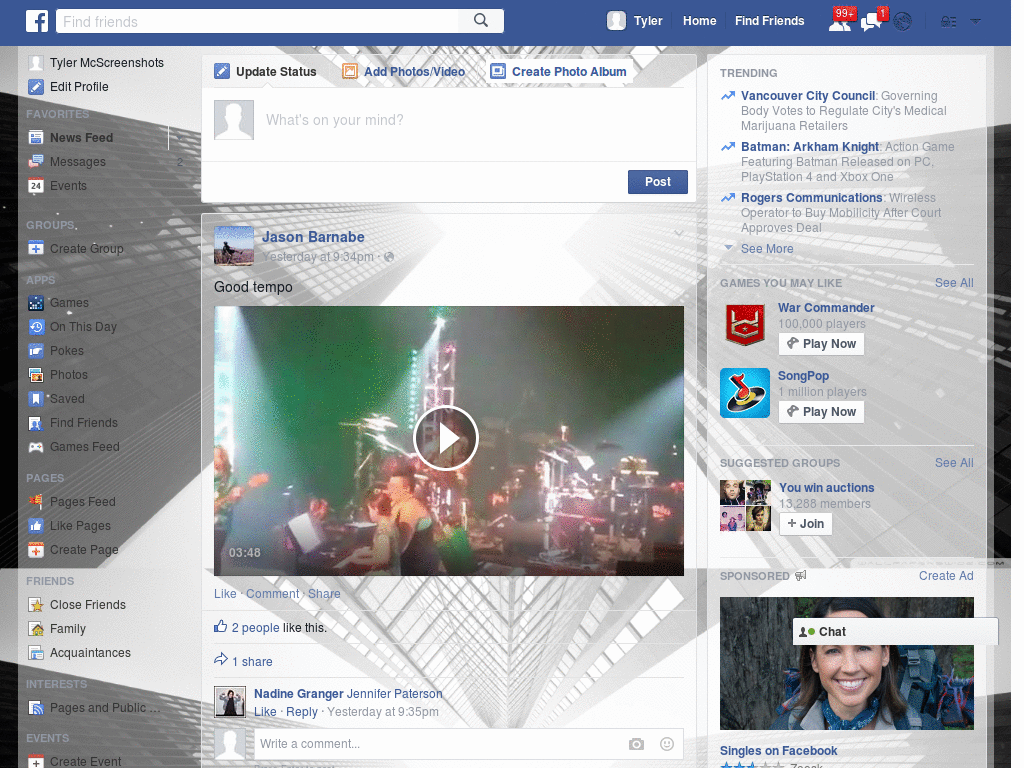The height and width of the screenshot is (768, 1024).
Task: Like Jason Barnabe's post
Action: (225, 594)
